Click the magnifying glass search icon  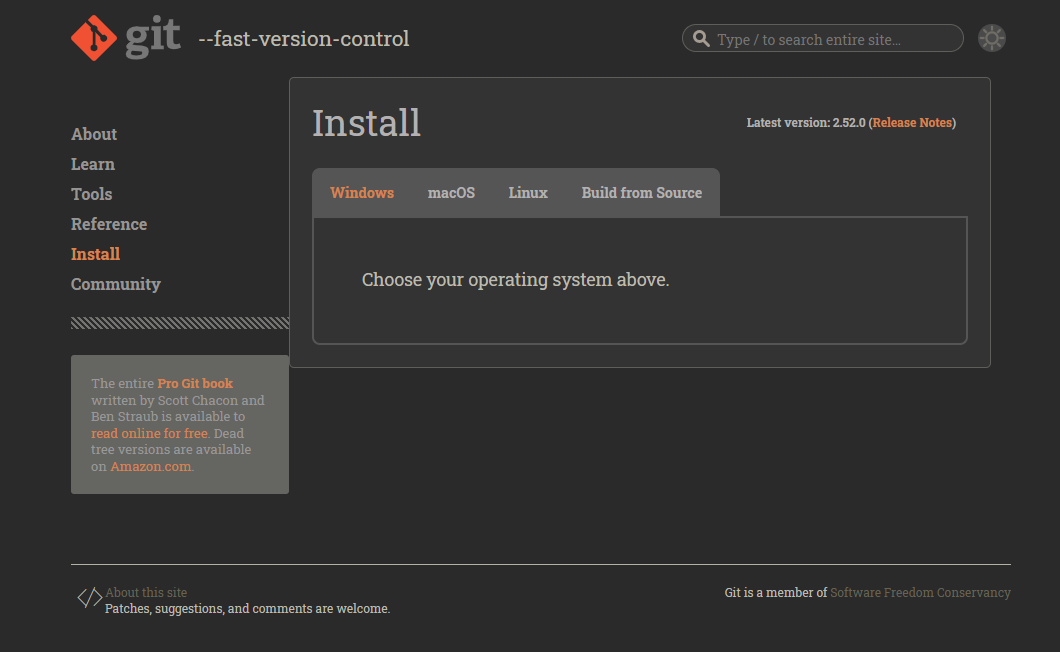click(702, 39)
